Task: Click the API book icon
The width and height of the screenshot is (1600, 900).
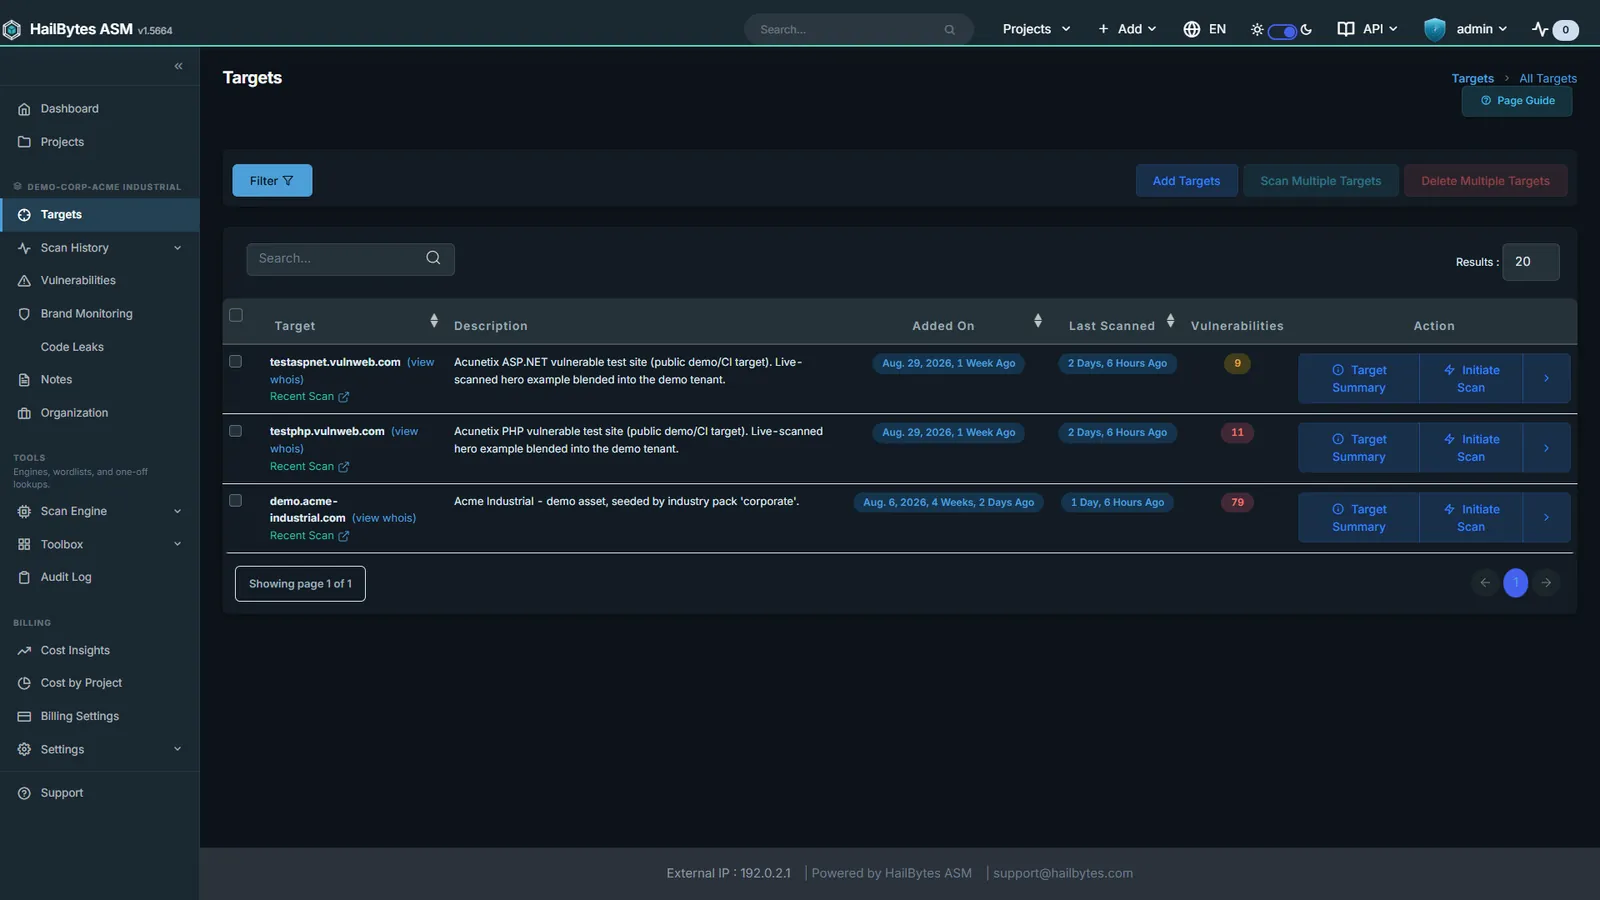Action: (1346, 29)
